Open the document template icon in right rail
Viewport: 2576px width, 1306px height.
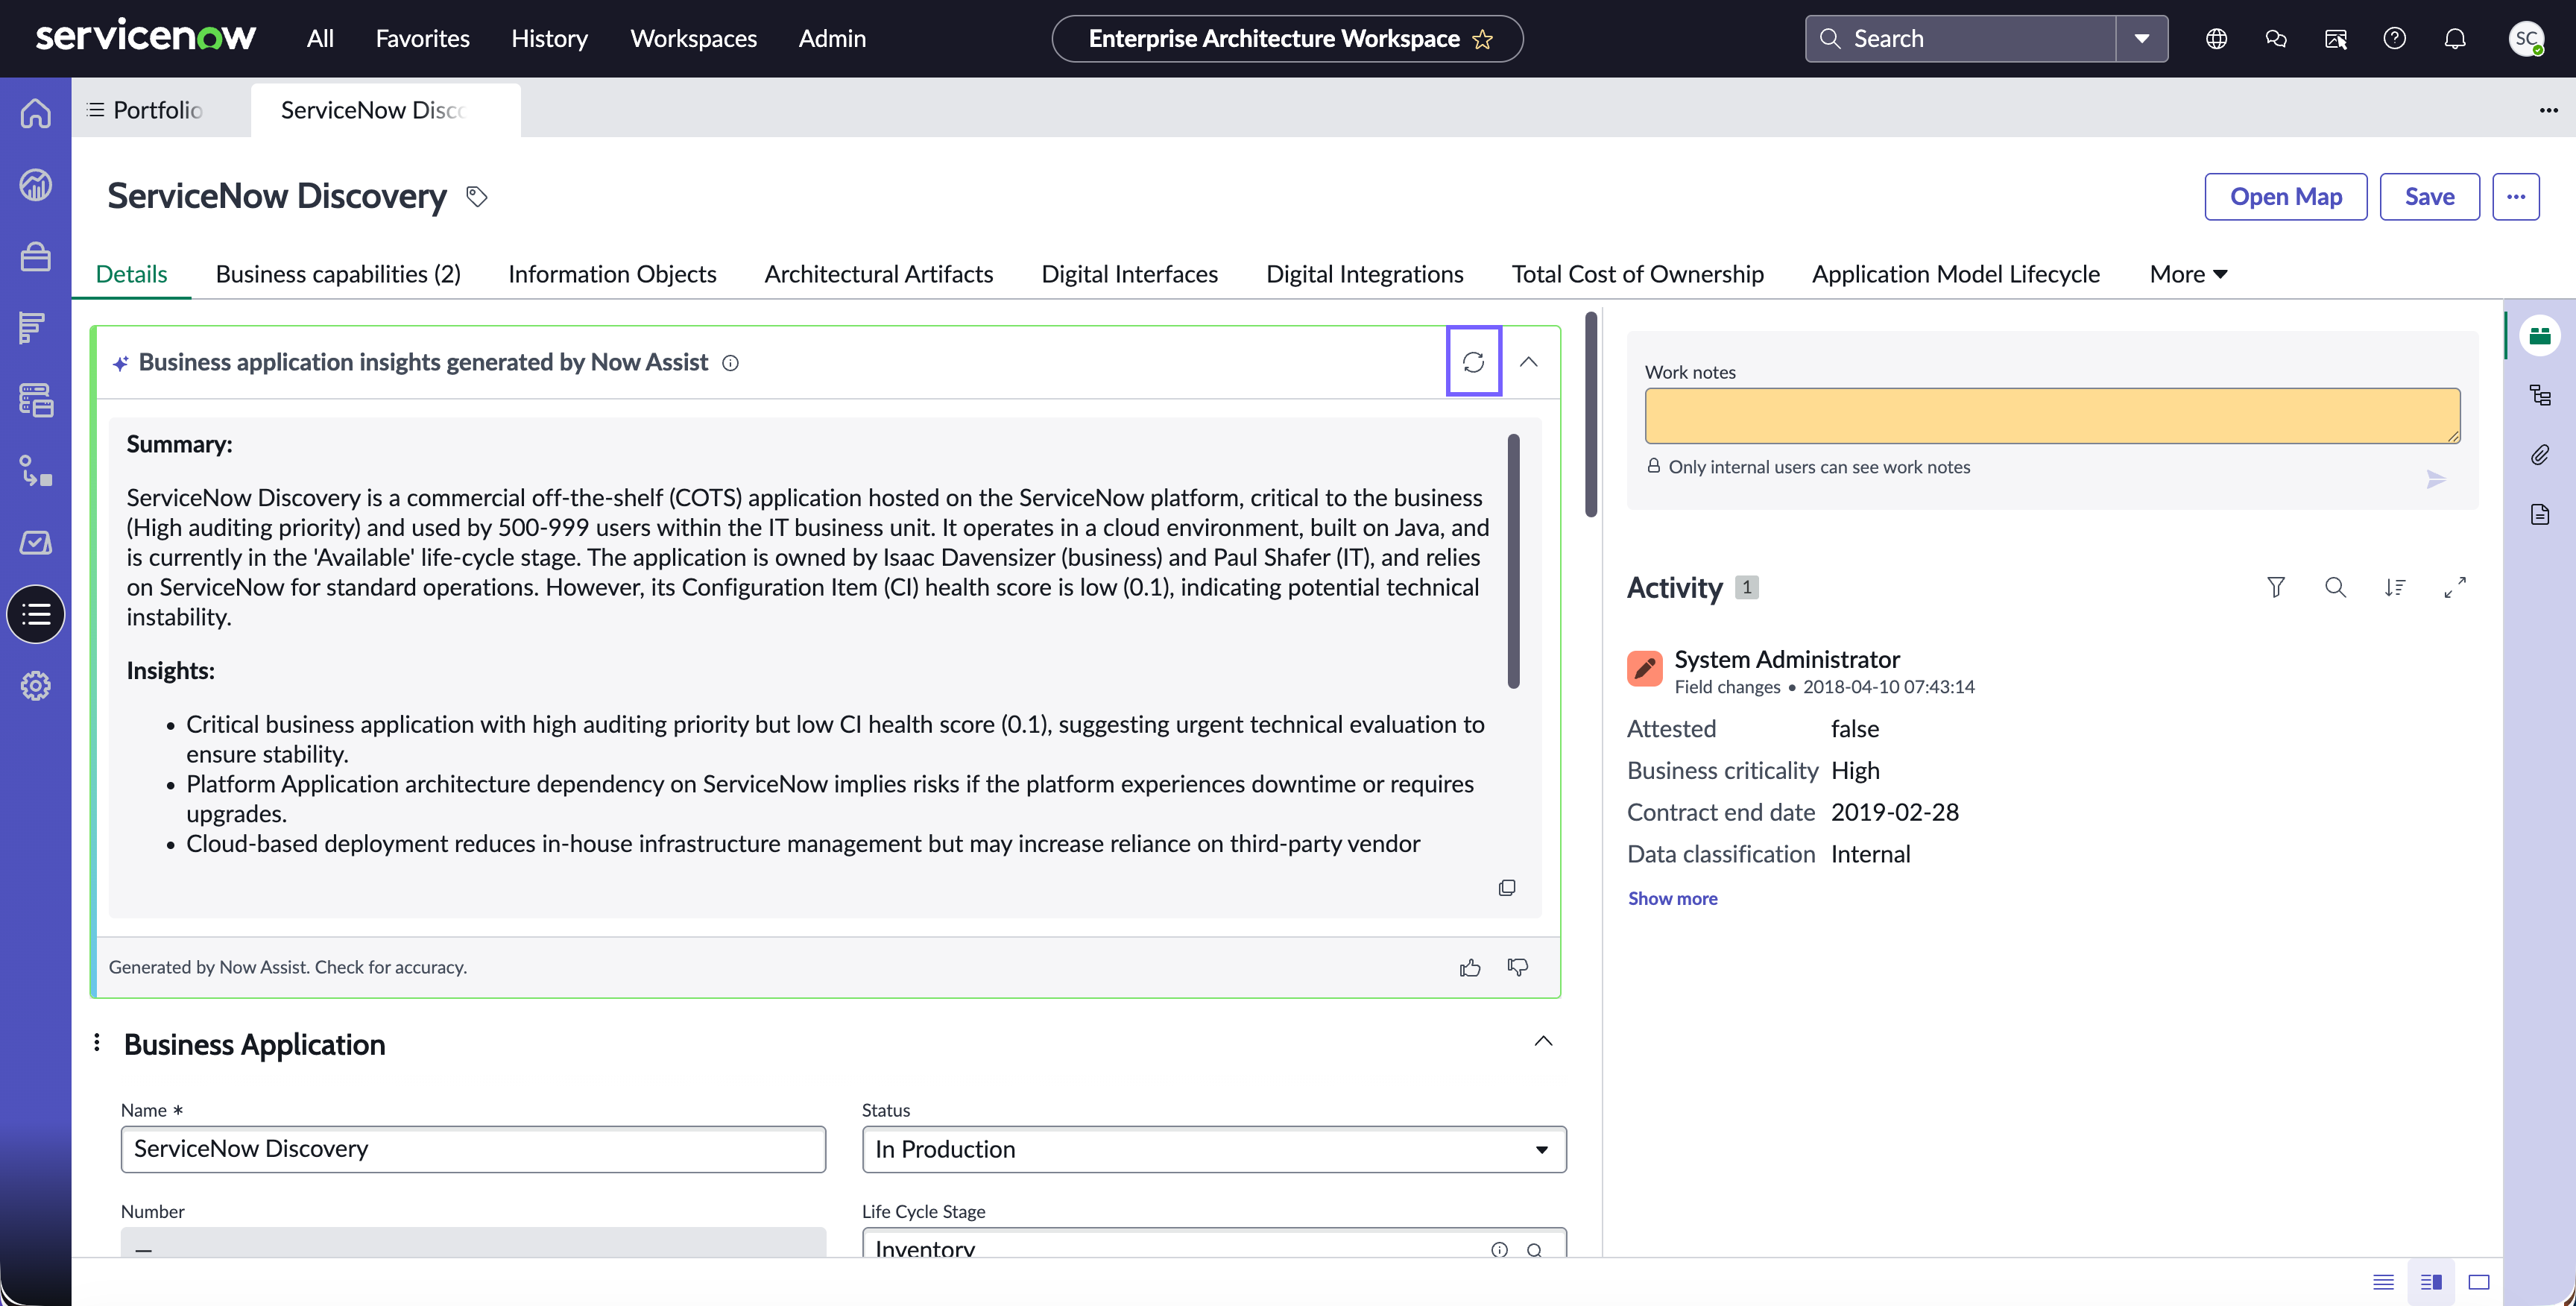coord(2540,515)
